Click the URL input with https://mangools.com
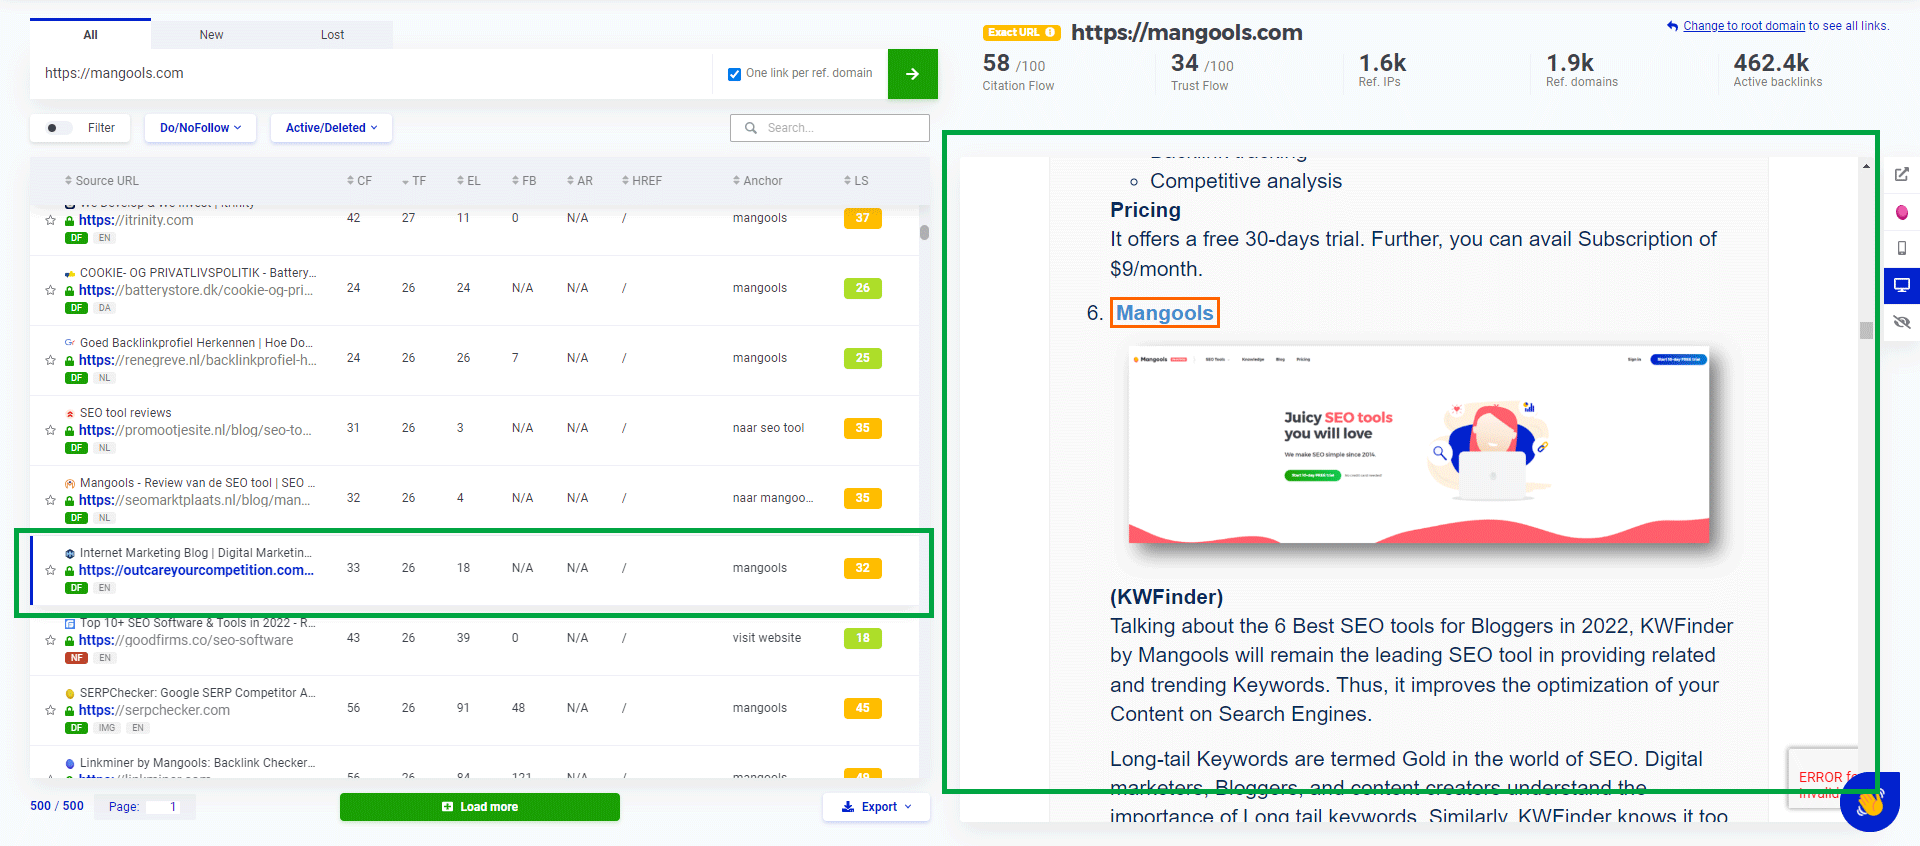The width and height of the screenshot is (1920, 846). [x=372, y=74]
